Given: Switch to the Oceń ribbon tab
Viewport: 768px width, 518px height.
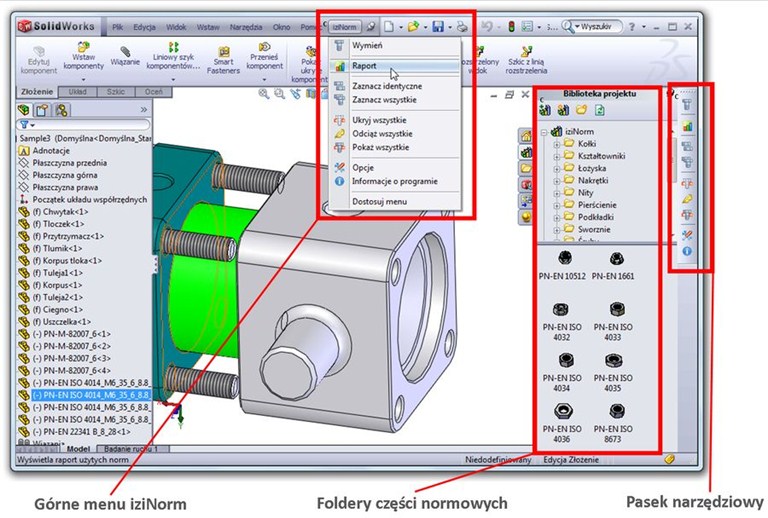Looking at the screenshot, I should click(x=153, y=92).
